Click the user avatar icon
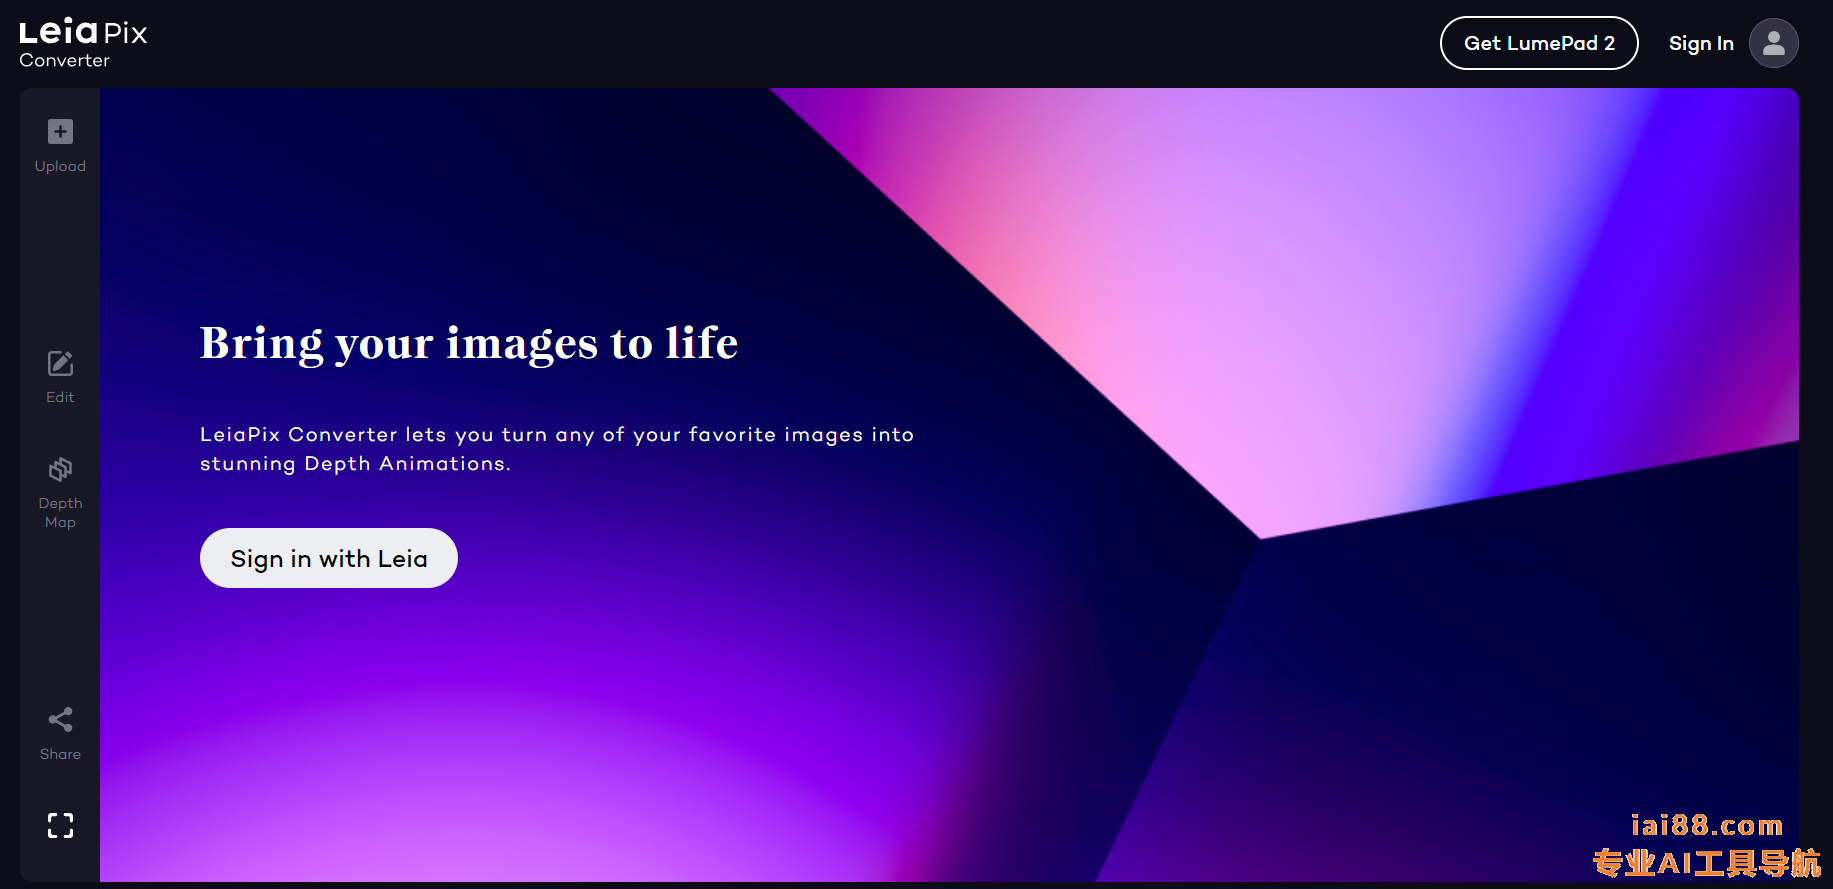Image resolution: width=1833 pixels, height=889 pixels. pyautogui.click(x=1774, y=43)
